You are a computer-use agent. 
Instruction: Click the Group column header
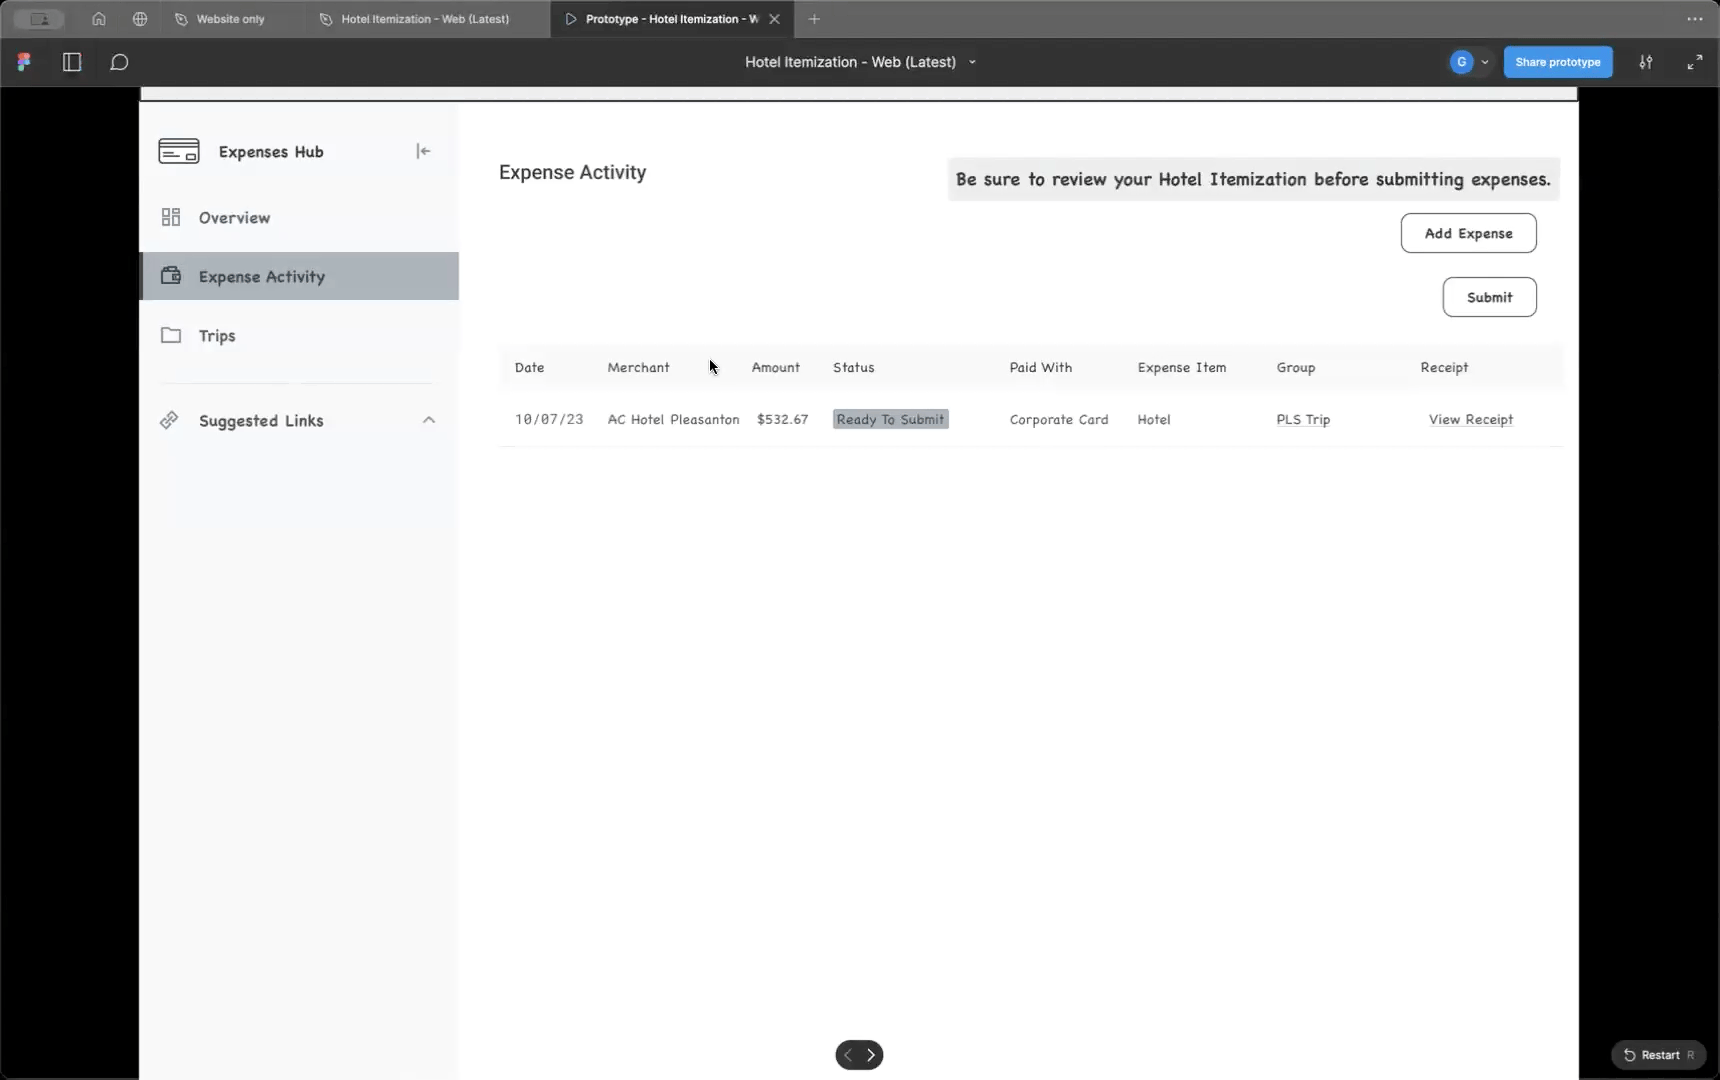point(1295,367)
